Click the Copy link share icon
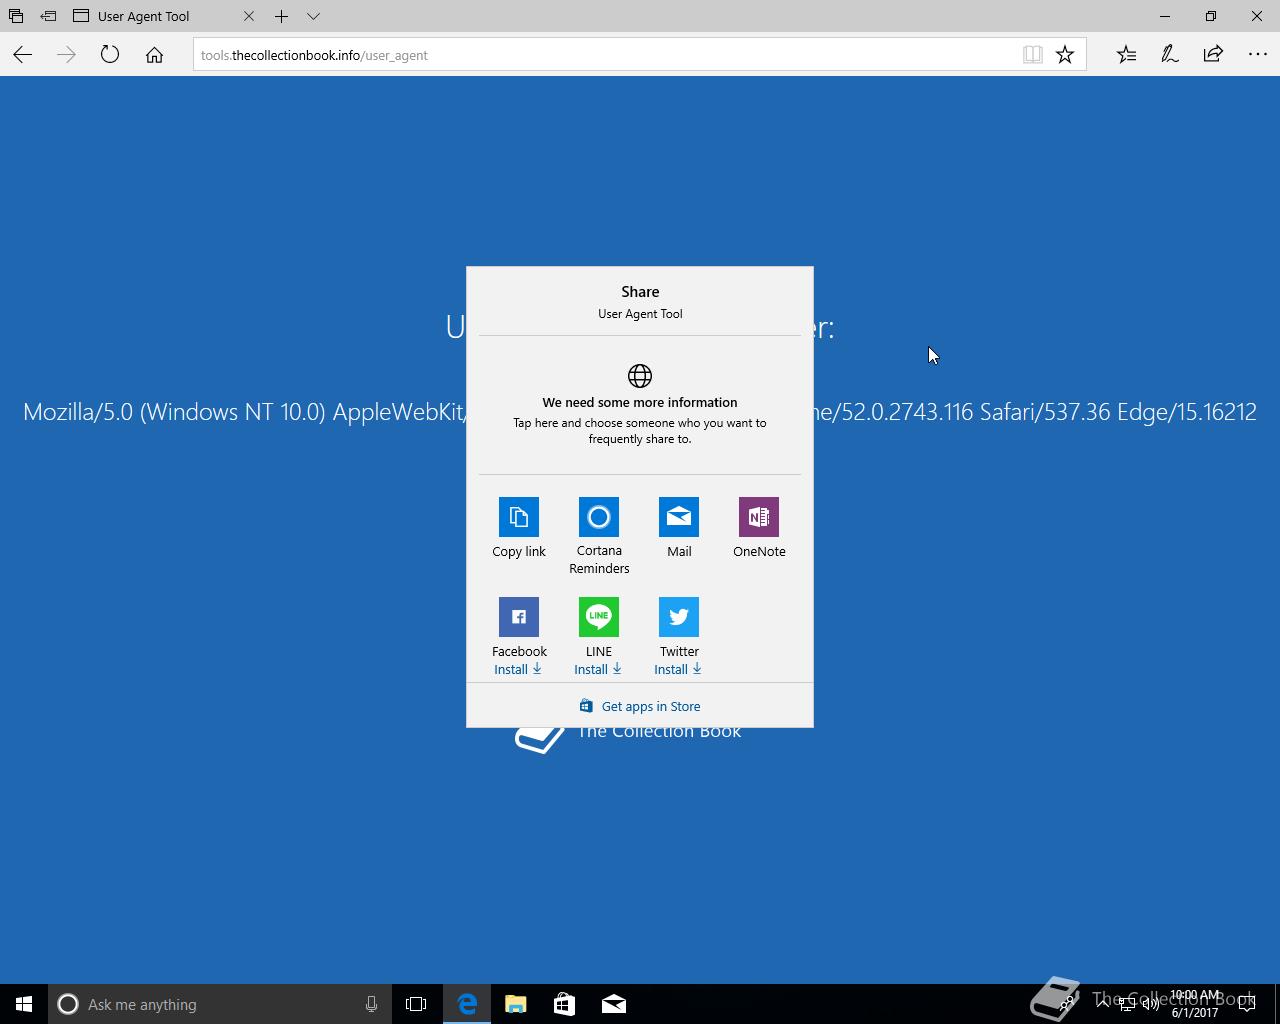The height and width of the screenshot is (1024, 1280). click(x=519, y=517)
